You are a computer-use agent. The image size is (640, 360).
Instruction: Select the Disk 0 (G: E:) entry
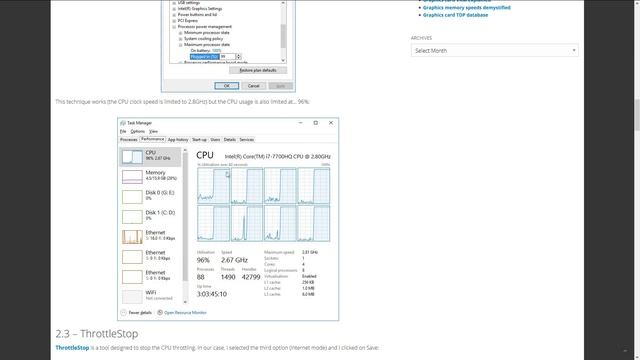click(150, 196)
